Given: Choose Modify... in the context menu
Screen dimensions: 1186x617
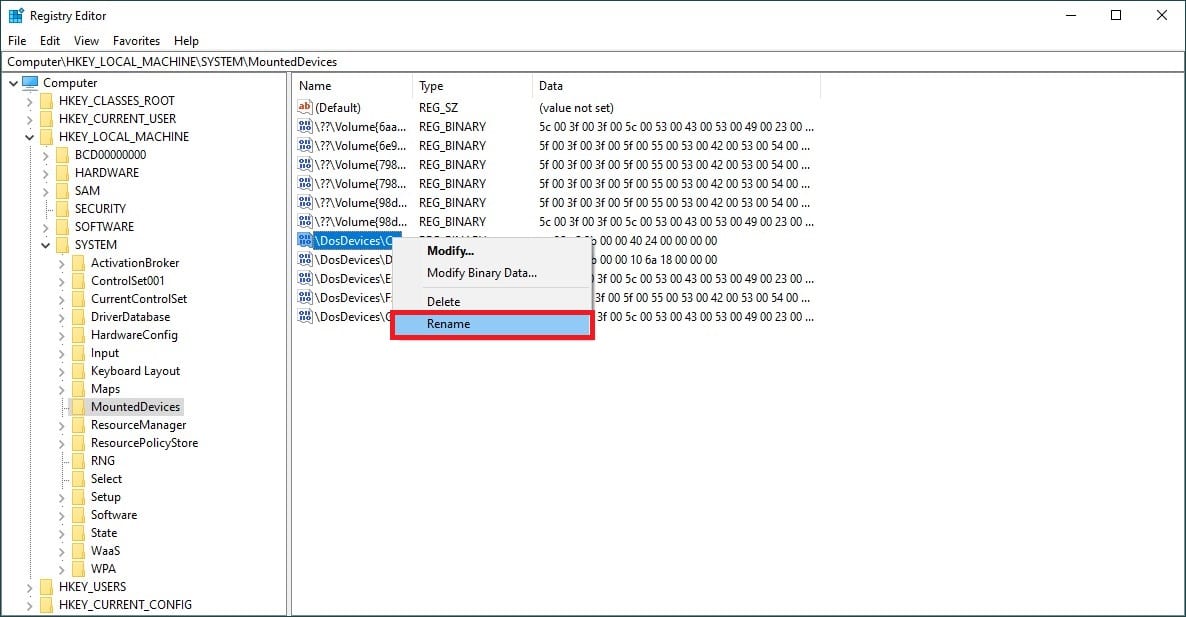Looking at the screenshot, I should 492,250.
